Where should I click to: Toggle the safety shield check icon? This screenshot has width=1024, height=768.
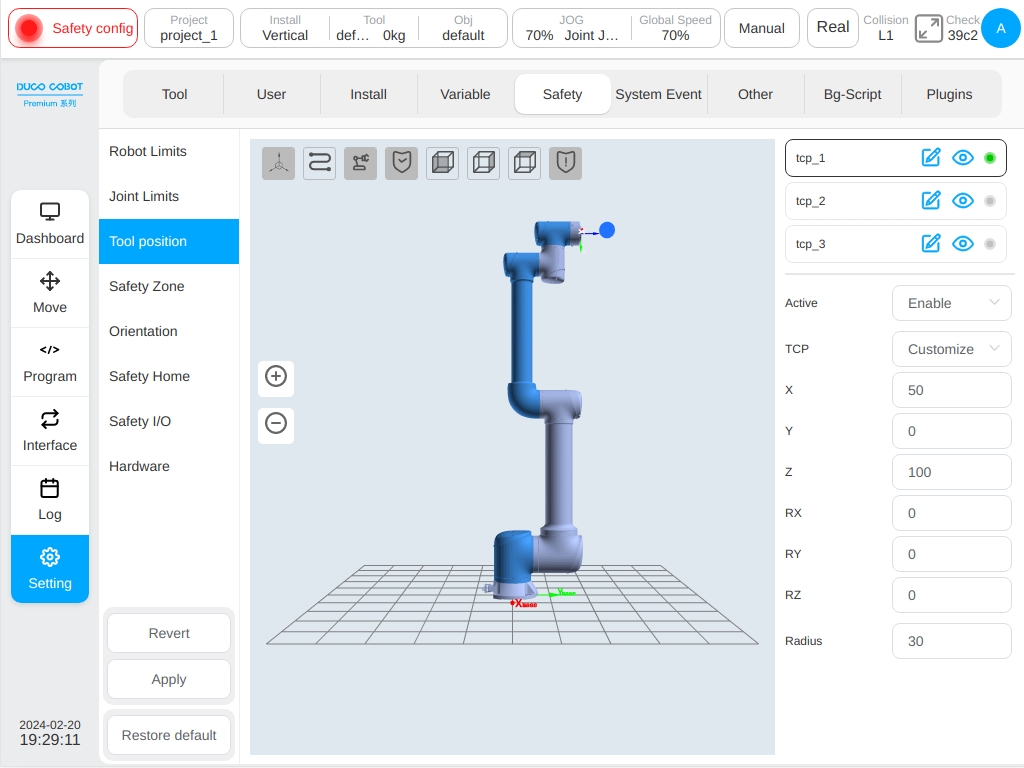[x=402, y=163]
